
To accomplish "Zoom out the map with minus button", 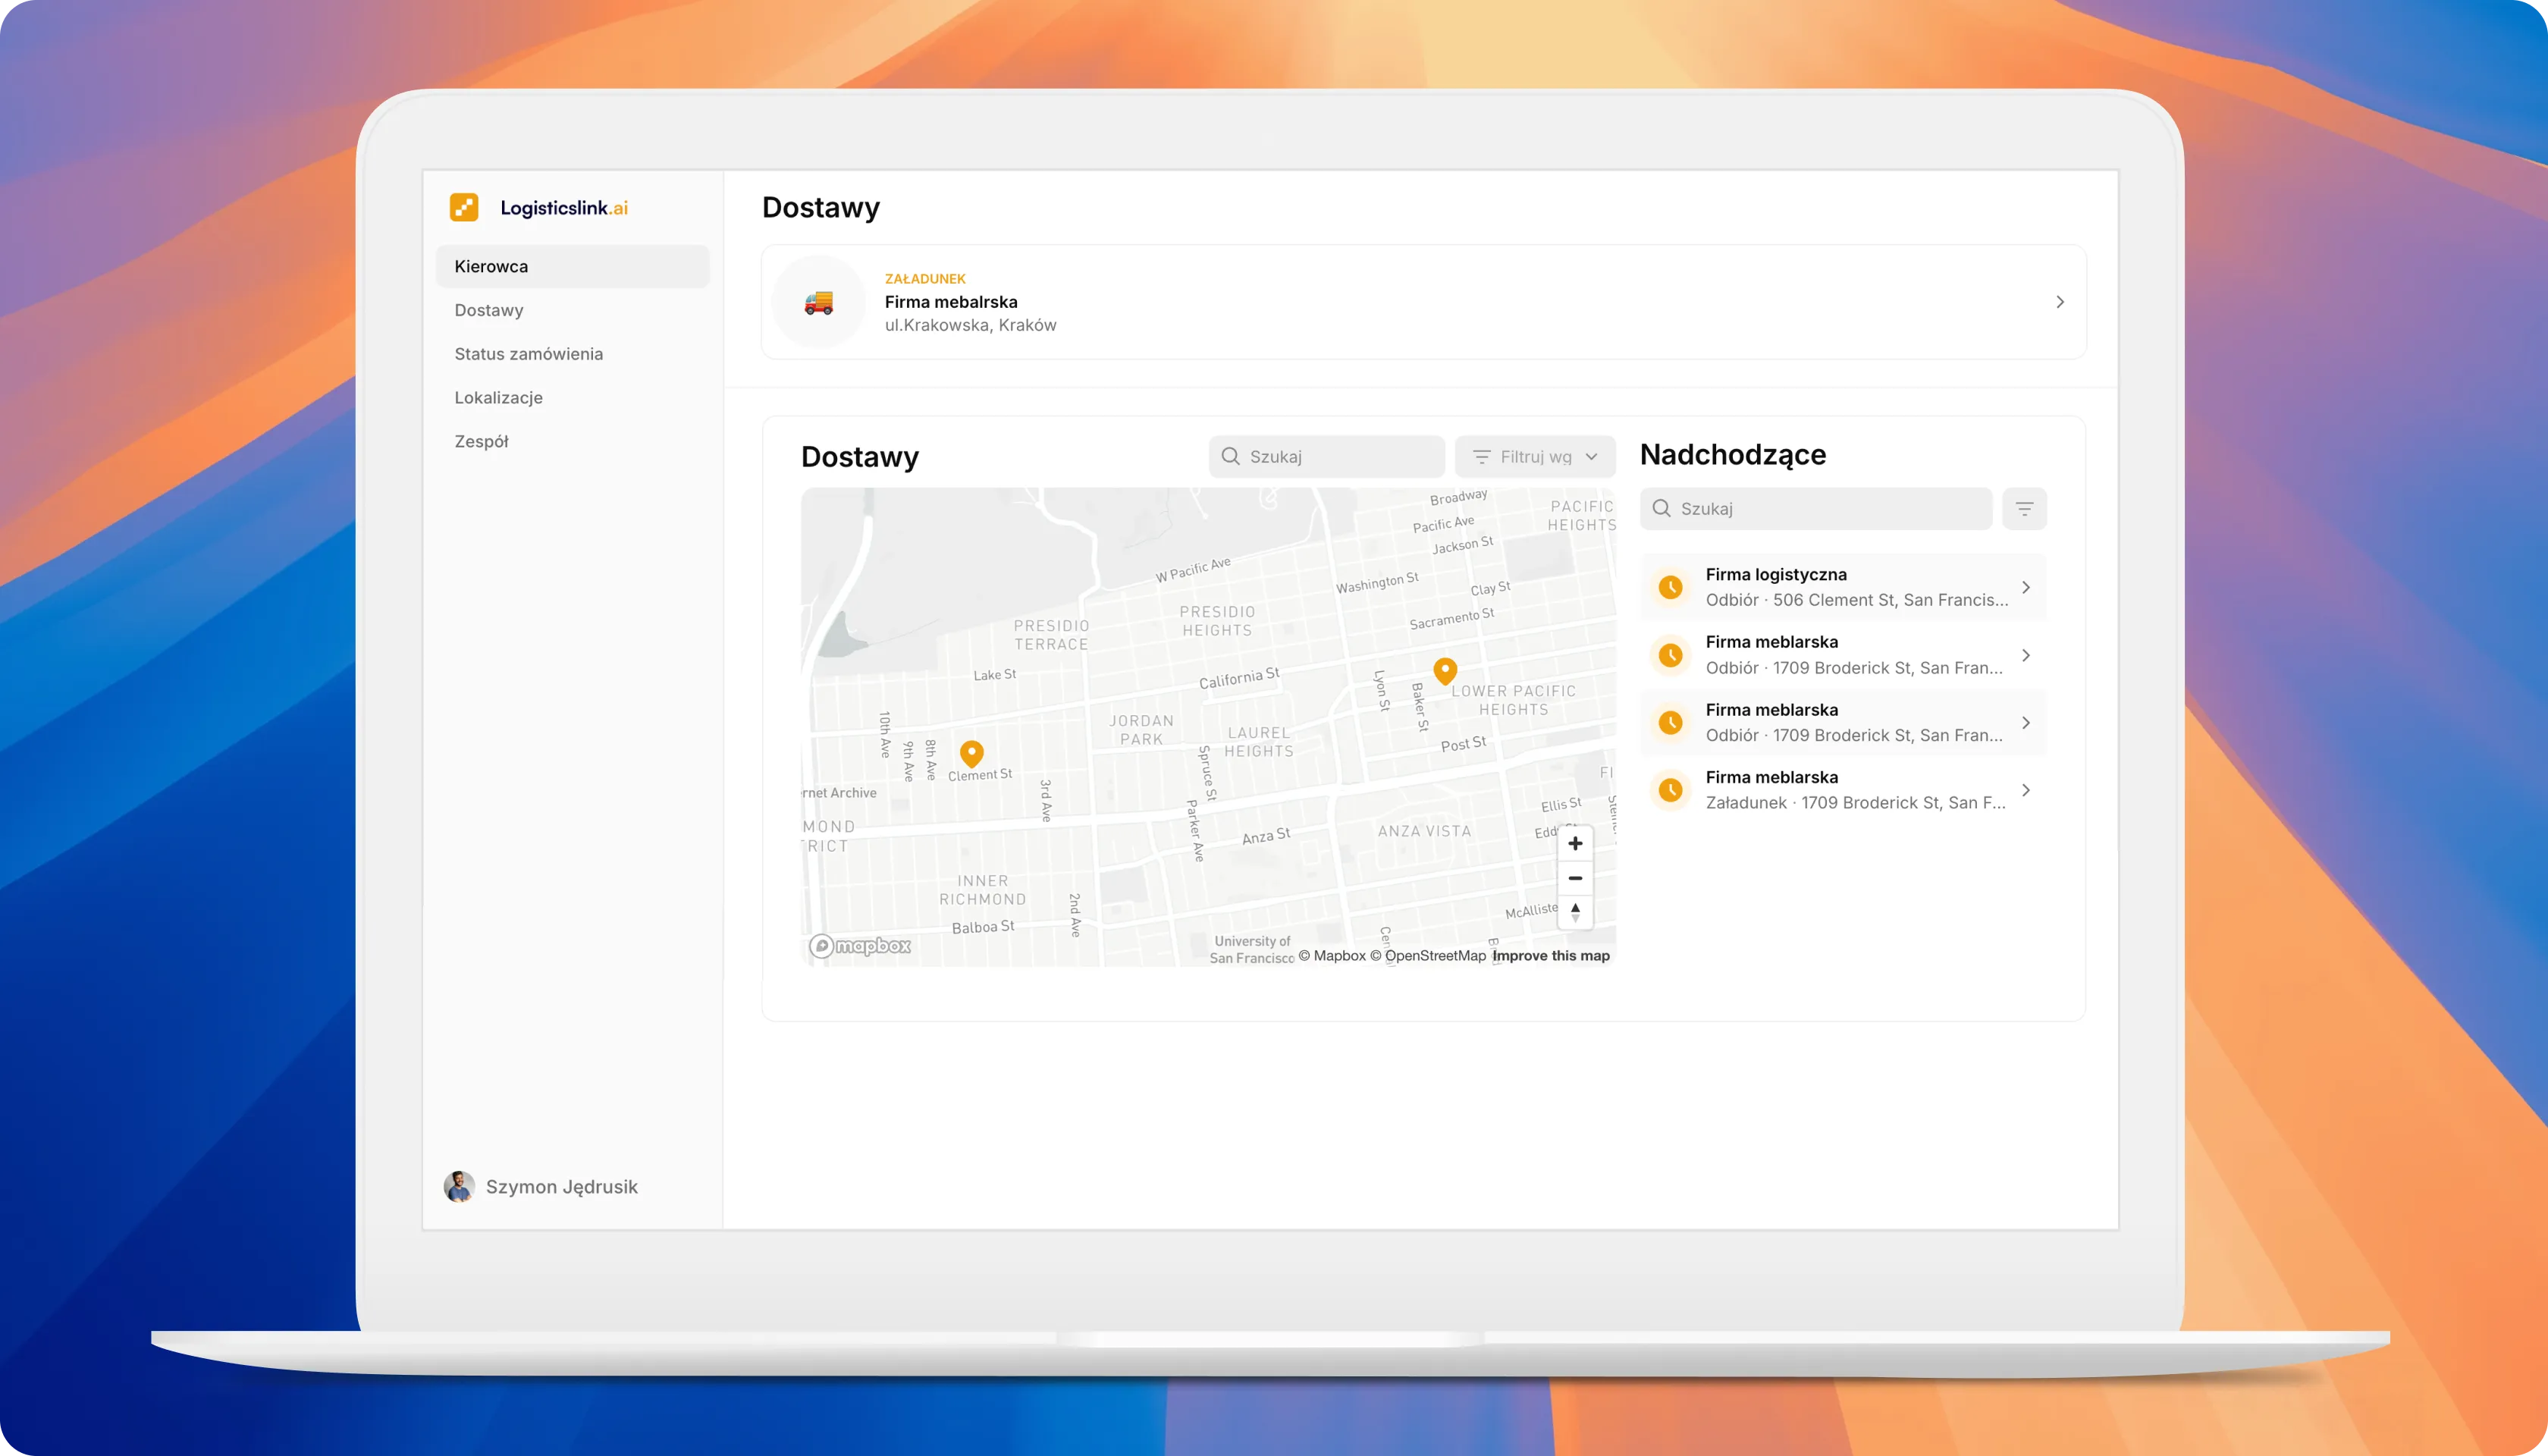I will (1575, 878).
